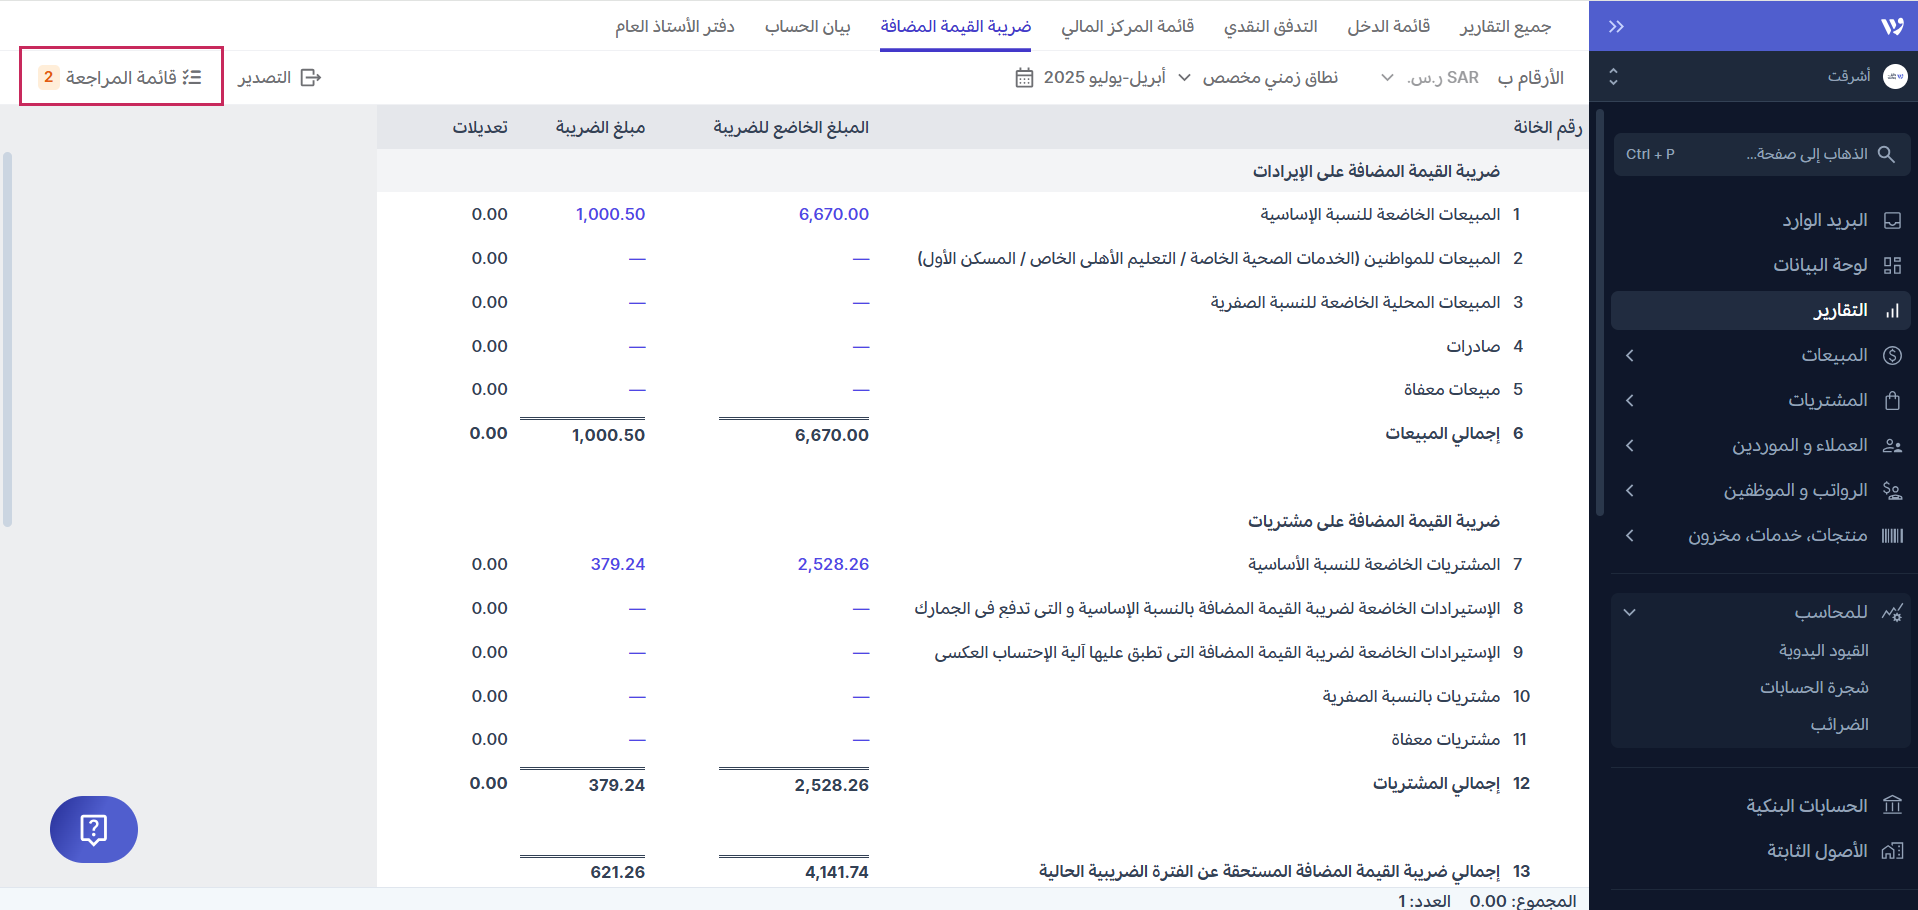Click the help chat bubble icon

point(93,829)
